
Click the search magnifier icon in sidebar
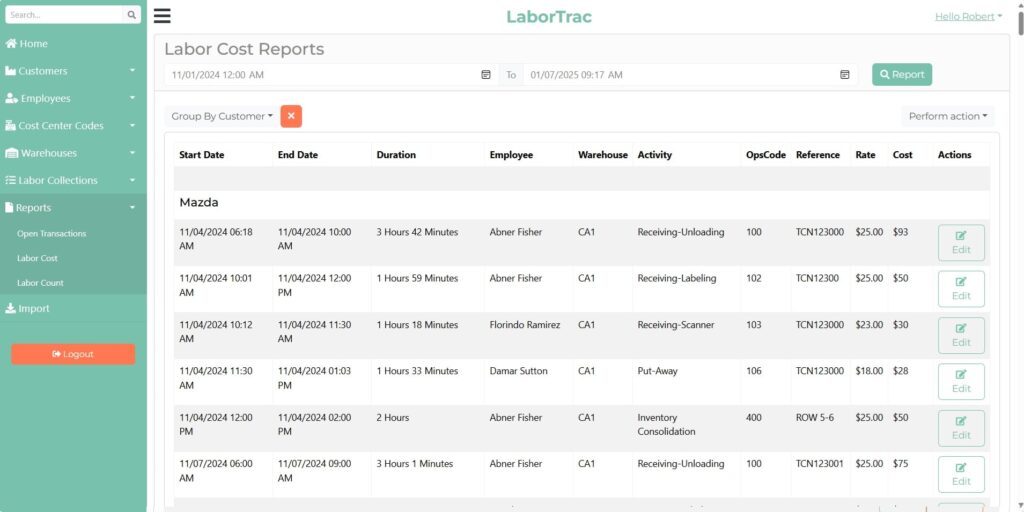[x=132, y=15]
